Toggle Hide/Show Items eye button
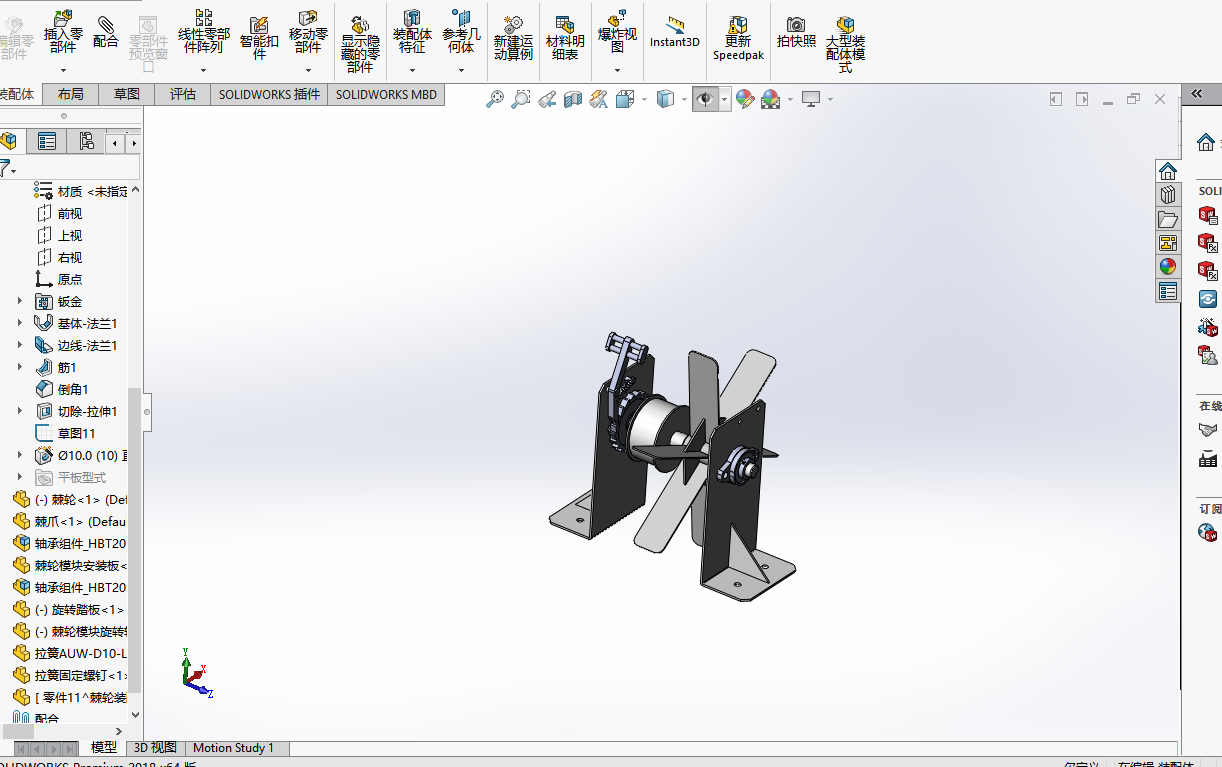 pos(706,99)
